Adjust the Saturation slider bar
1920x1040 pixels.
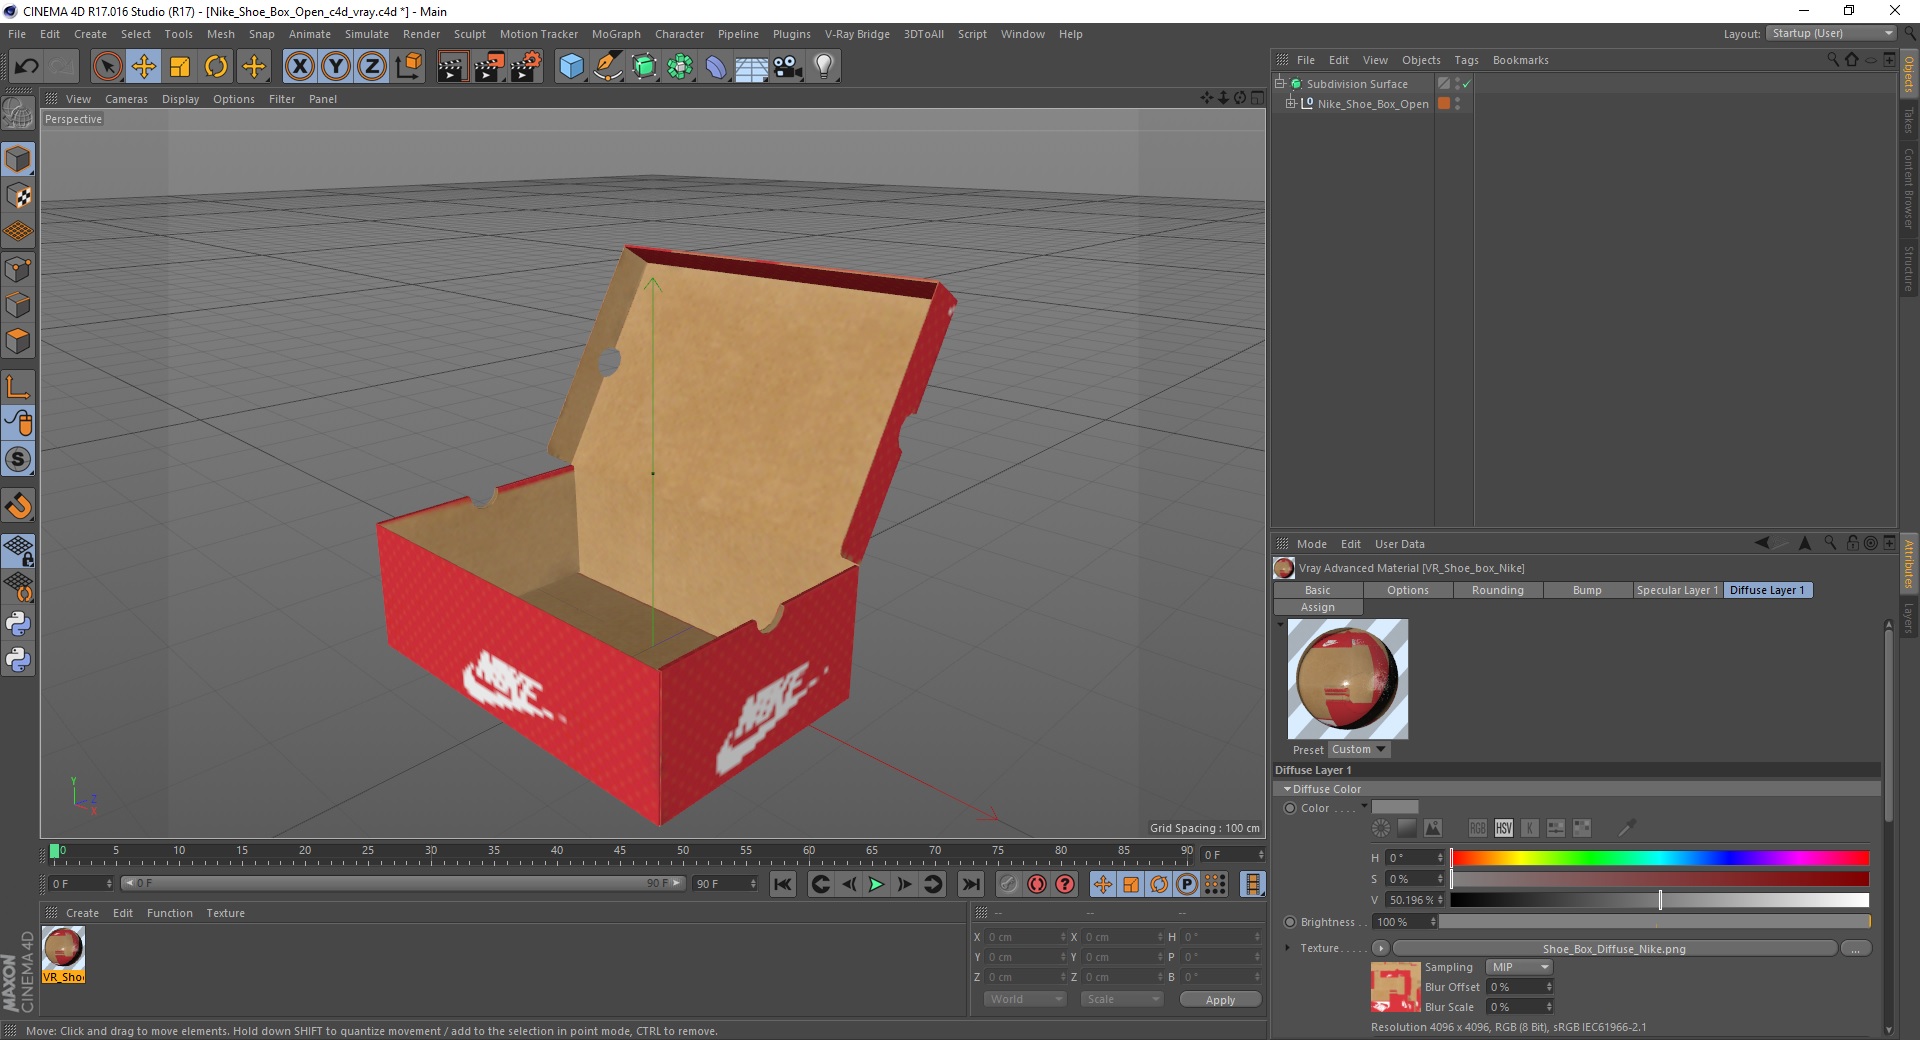pos(1660,879)
